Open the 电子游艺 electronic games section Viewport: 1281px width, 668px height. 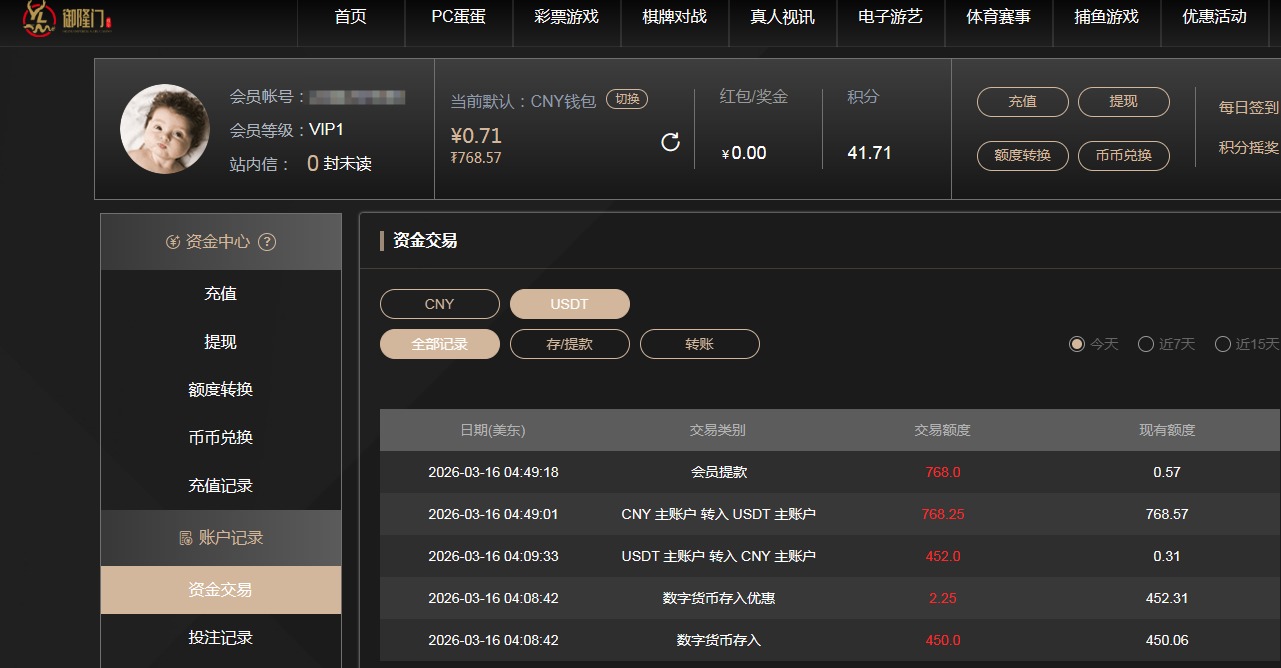(890, 17)
